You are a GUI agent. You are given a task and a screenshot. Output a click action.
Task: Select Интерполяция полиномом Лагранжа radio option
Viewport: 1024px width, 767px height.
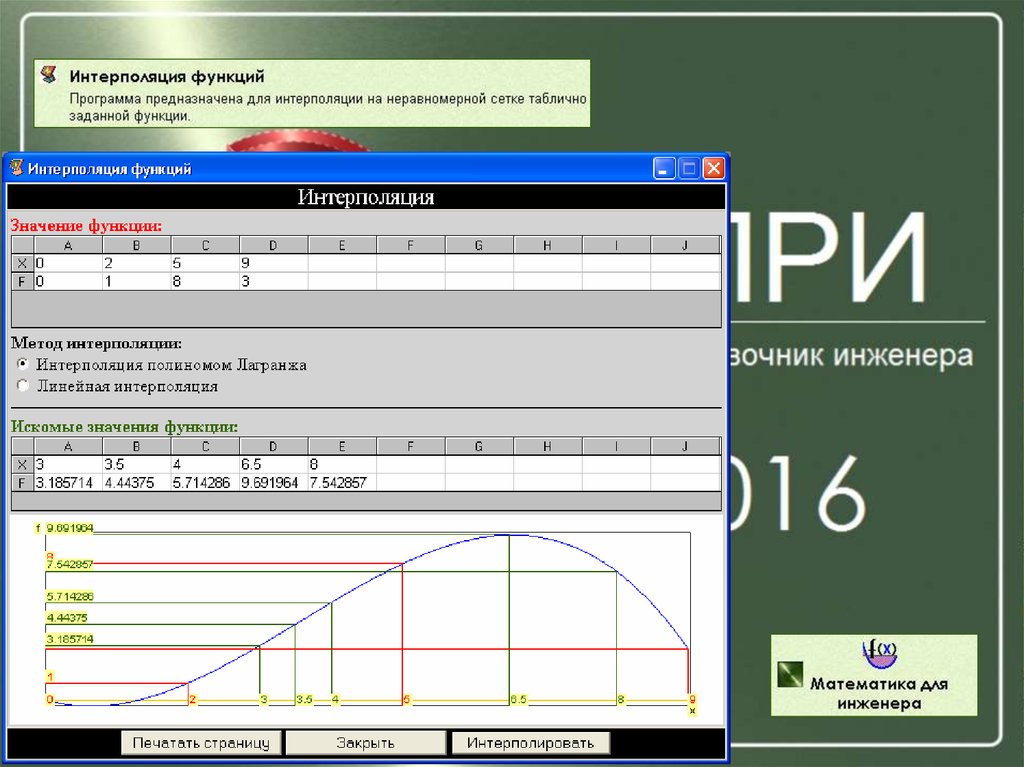pos(23,365)
